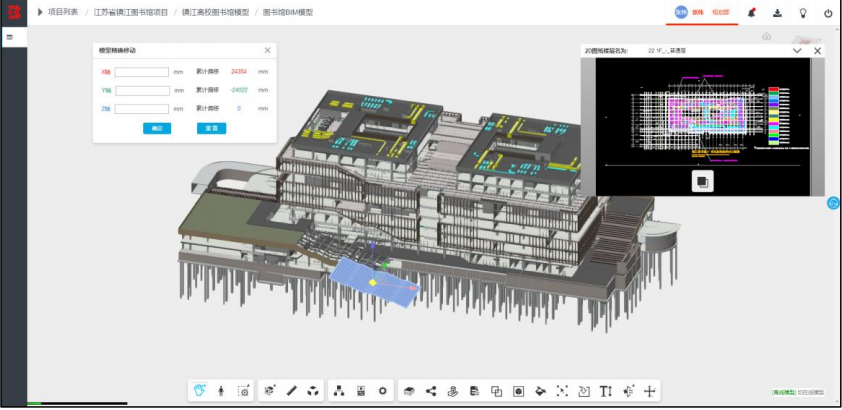This screenshot has height=410, width=842.
Task: Close the 2D drawing layer panel
Action: pos(817,50)
